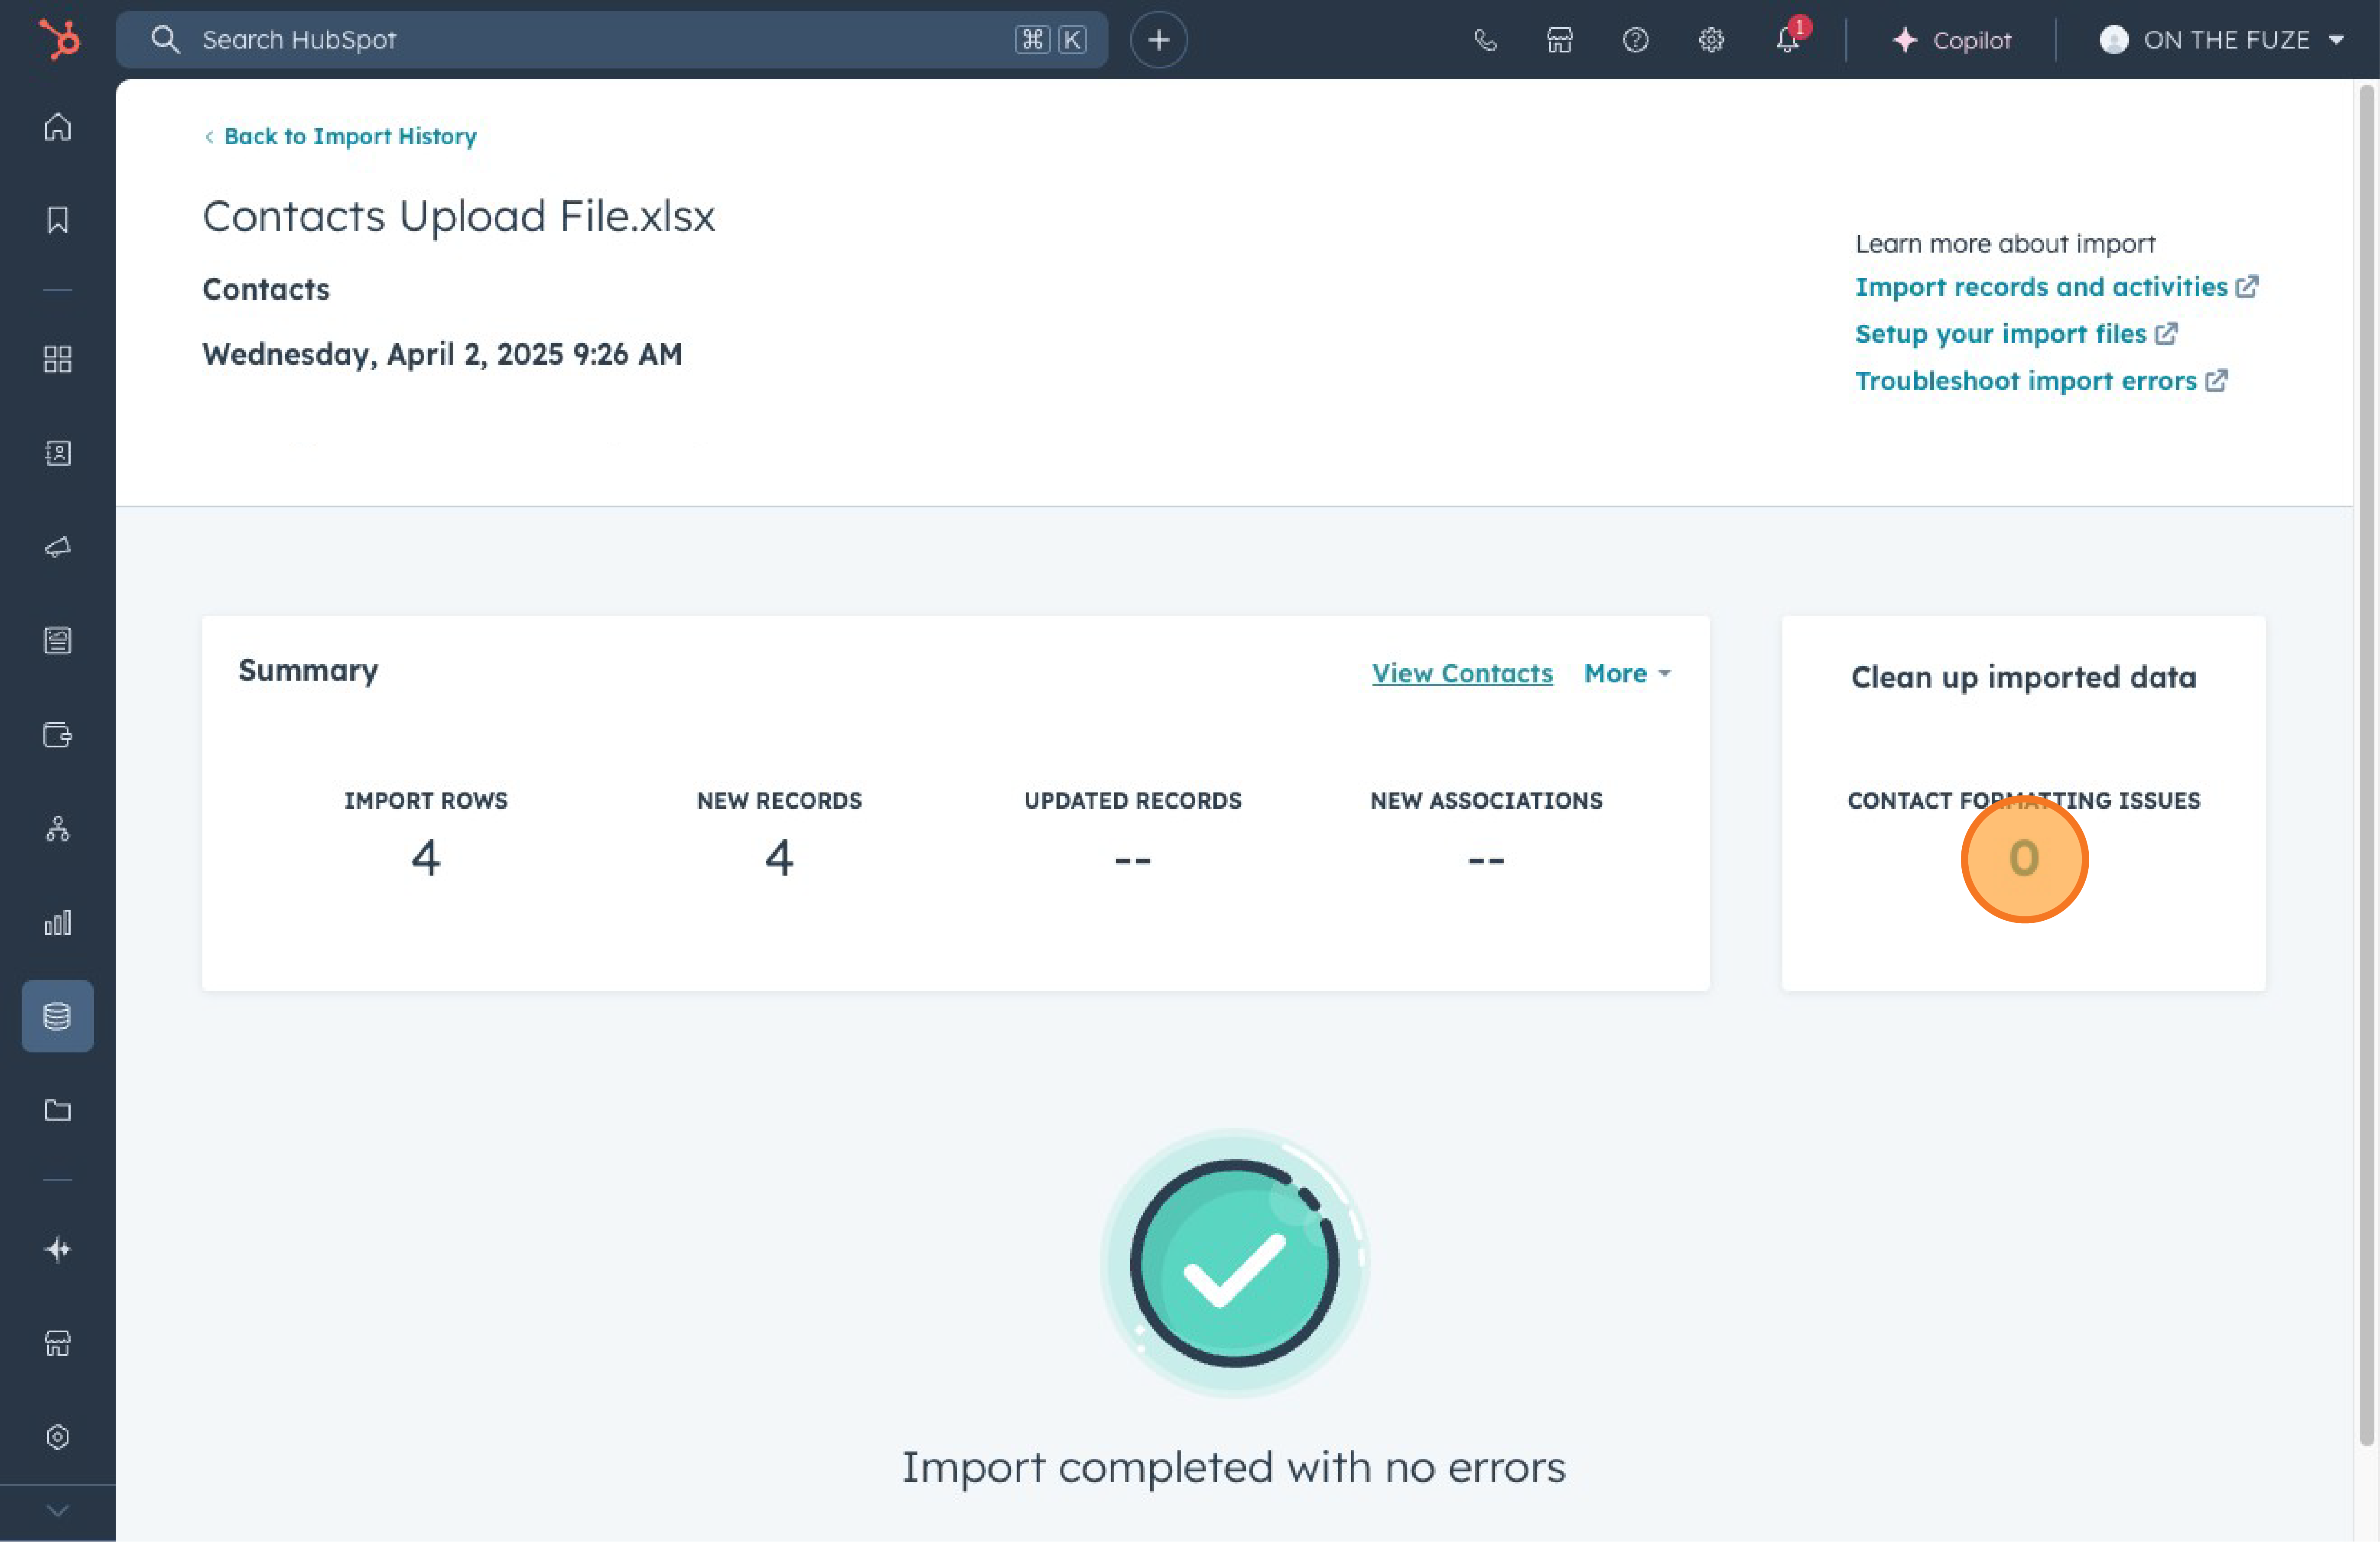The image size is (2380, 1542).
Task: Click the page vertical scrollbar
Action: point(2366,765)
